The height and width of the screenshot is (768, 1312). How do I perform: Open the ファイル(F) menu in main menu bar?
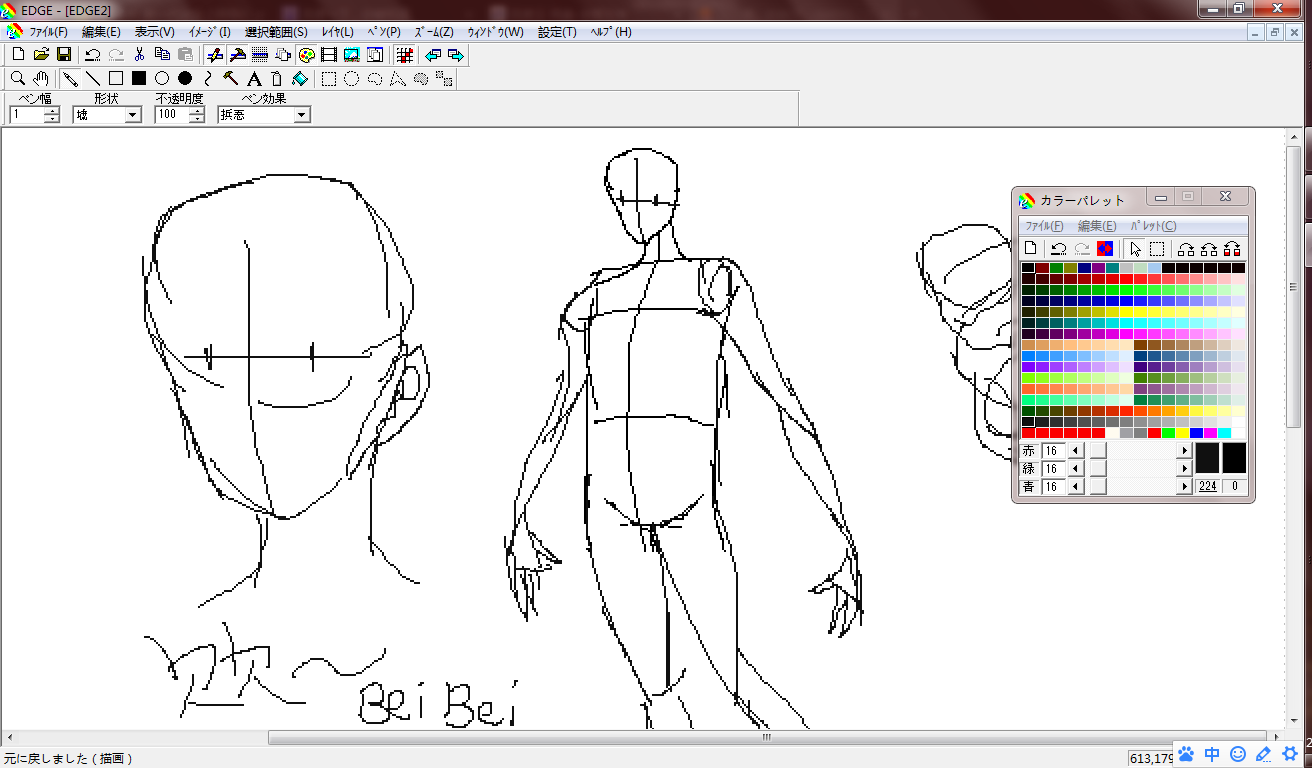pyautogui.click(x=48, y=32)
